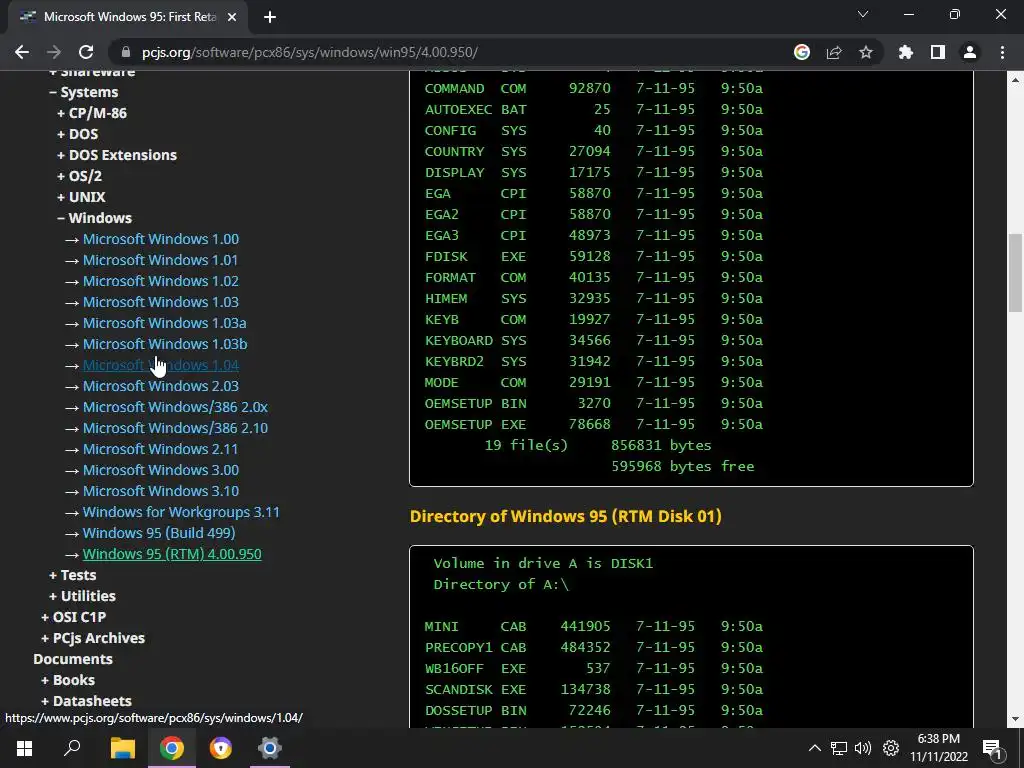Open the Chrome extensions puzzle menu

(906, 52)
